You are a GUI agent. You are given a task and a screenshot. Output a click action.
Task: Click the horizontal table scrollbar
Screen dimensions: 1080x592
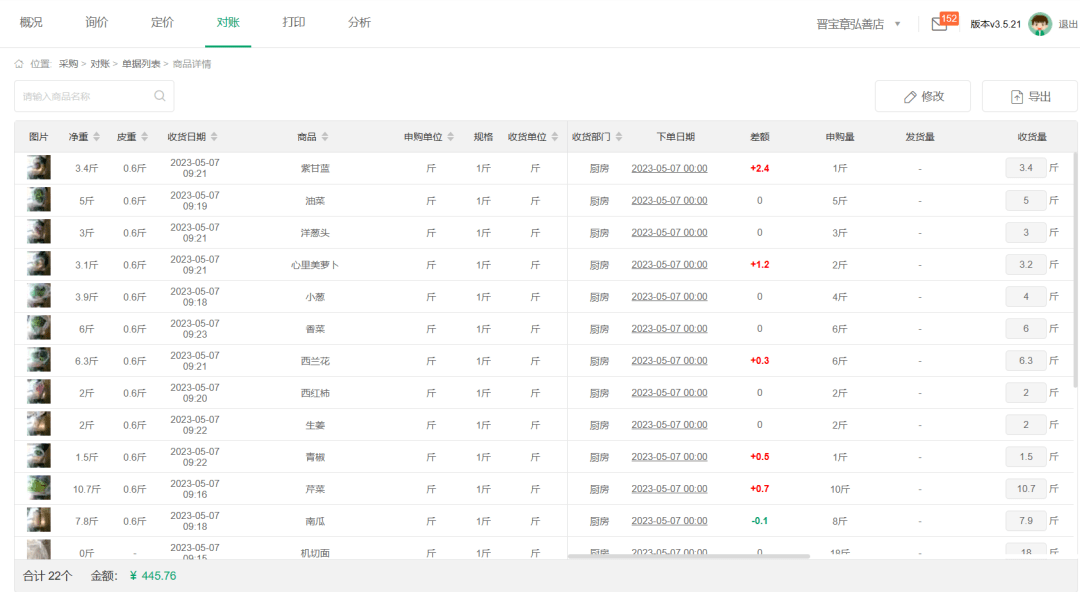click(688, 556)
